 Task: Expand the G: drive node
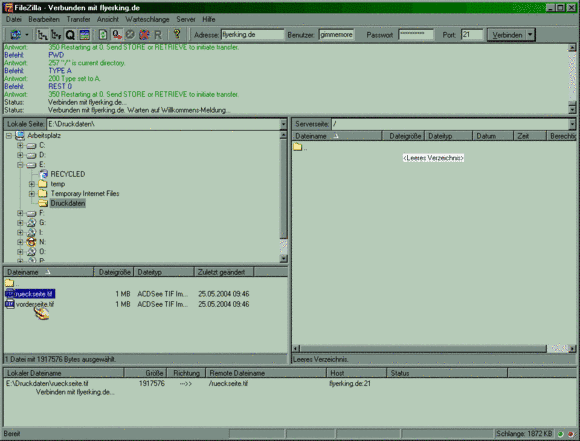(20, 223)
